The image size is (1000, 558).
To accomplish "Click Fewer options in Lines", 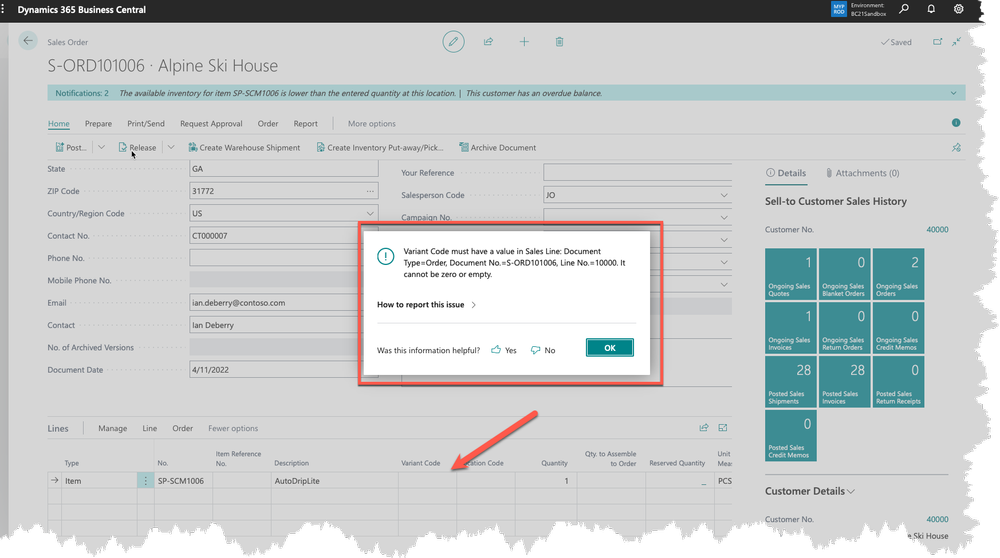I will [233, 429].
